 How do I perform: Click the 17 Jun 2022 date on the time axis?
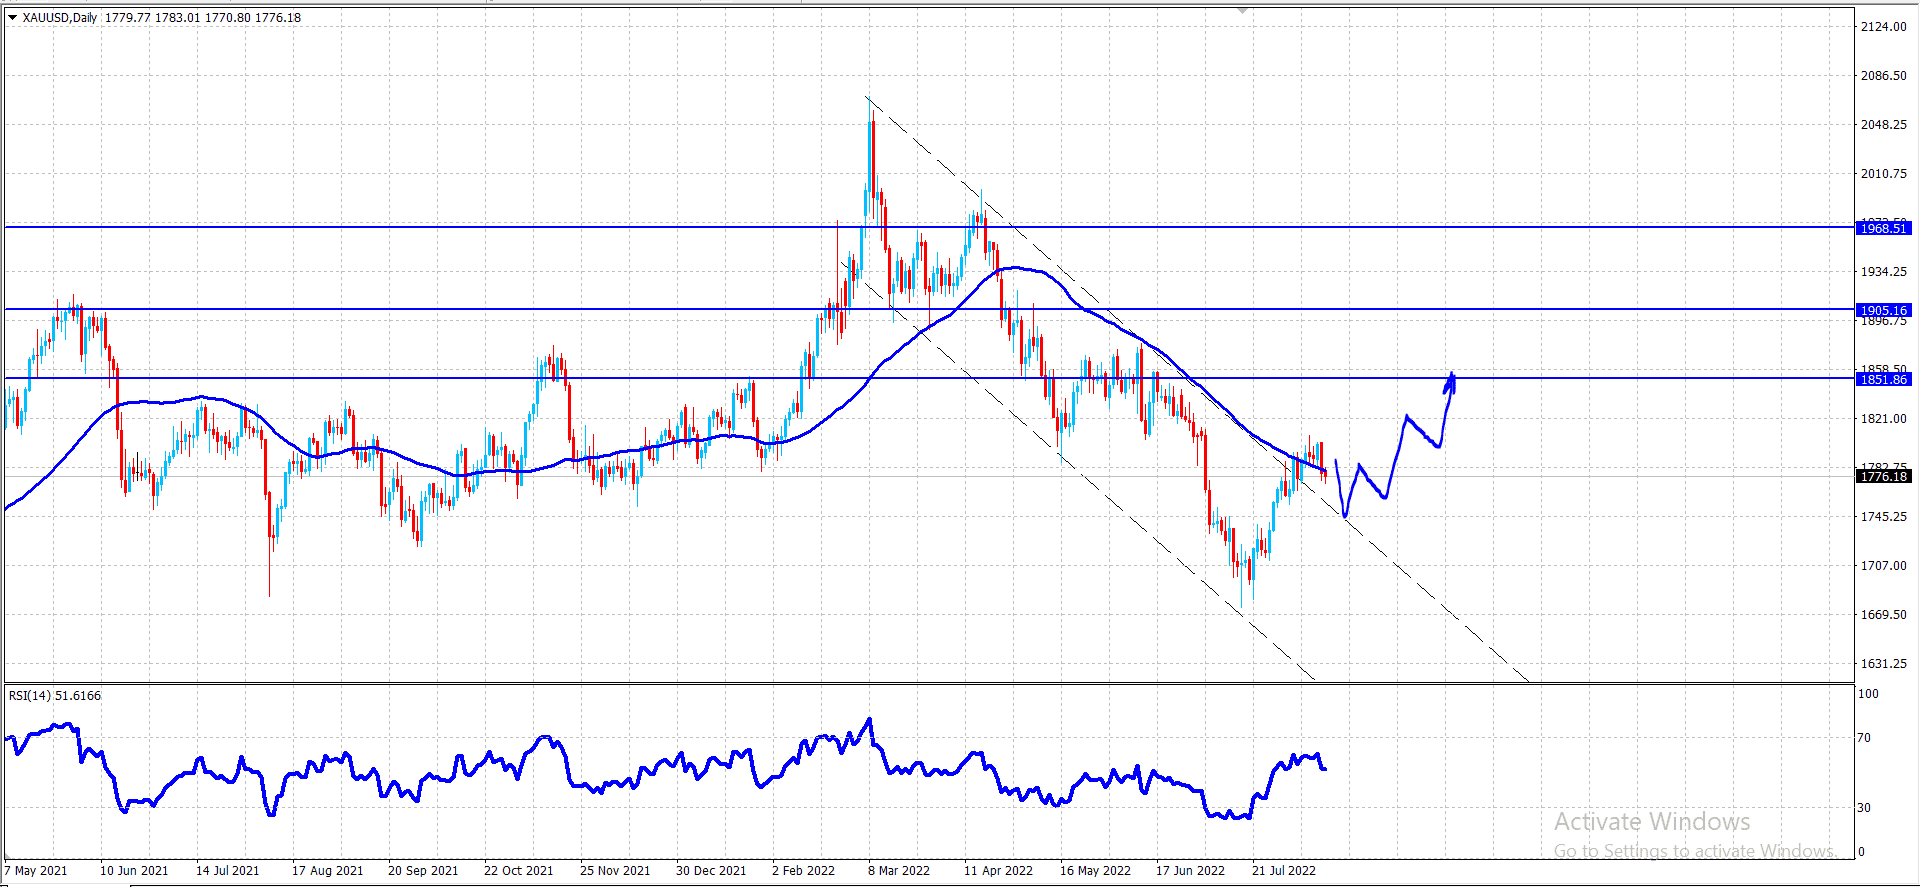click(x=1190, y=870)
